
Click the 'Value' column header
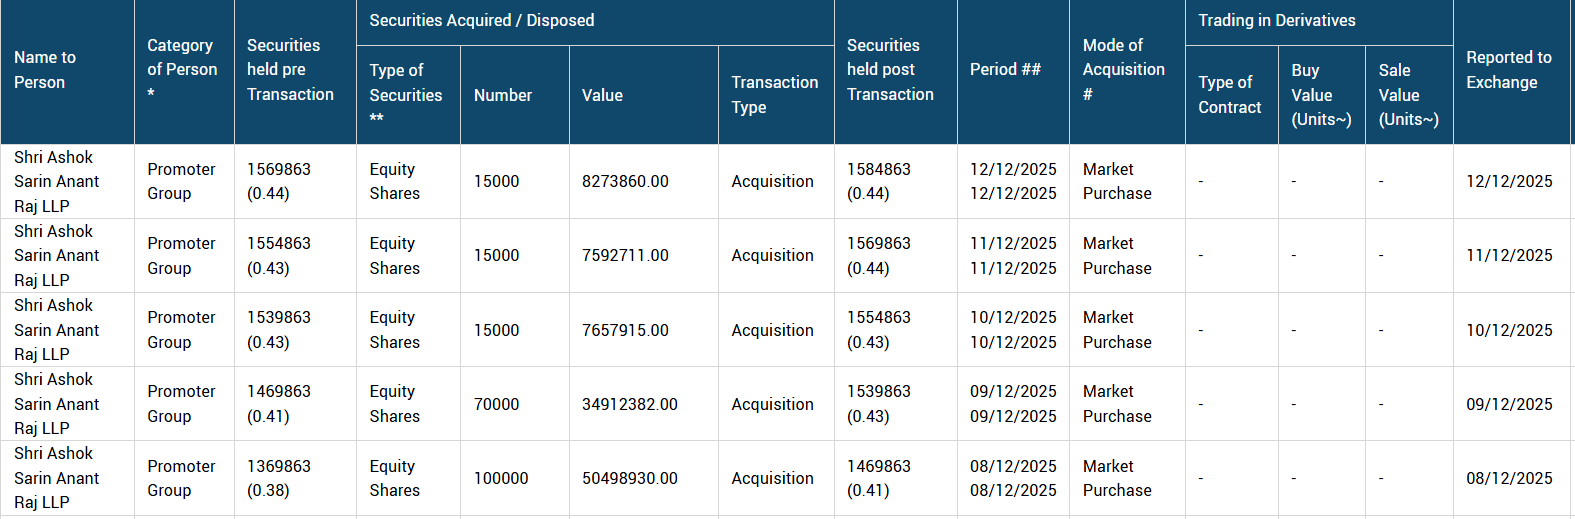(602, 95)
